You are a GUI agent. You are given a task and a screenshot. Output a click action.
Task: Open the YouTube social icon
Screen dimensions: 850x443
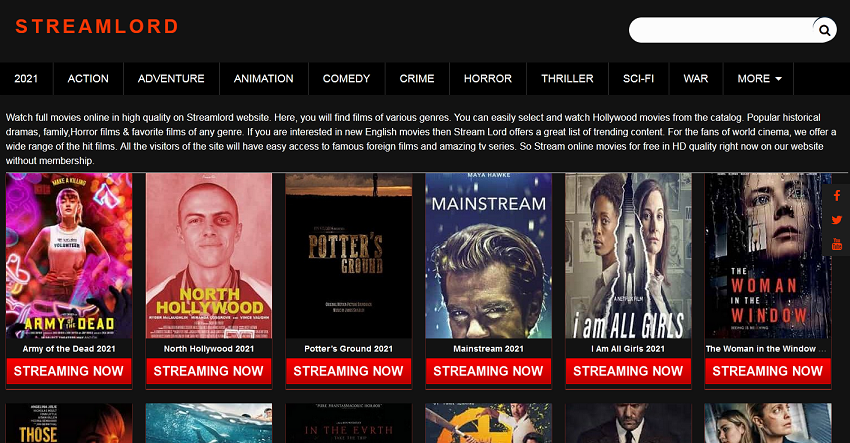[x=837, y=244]
